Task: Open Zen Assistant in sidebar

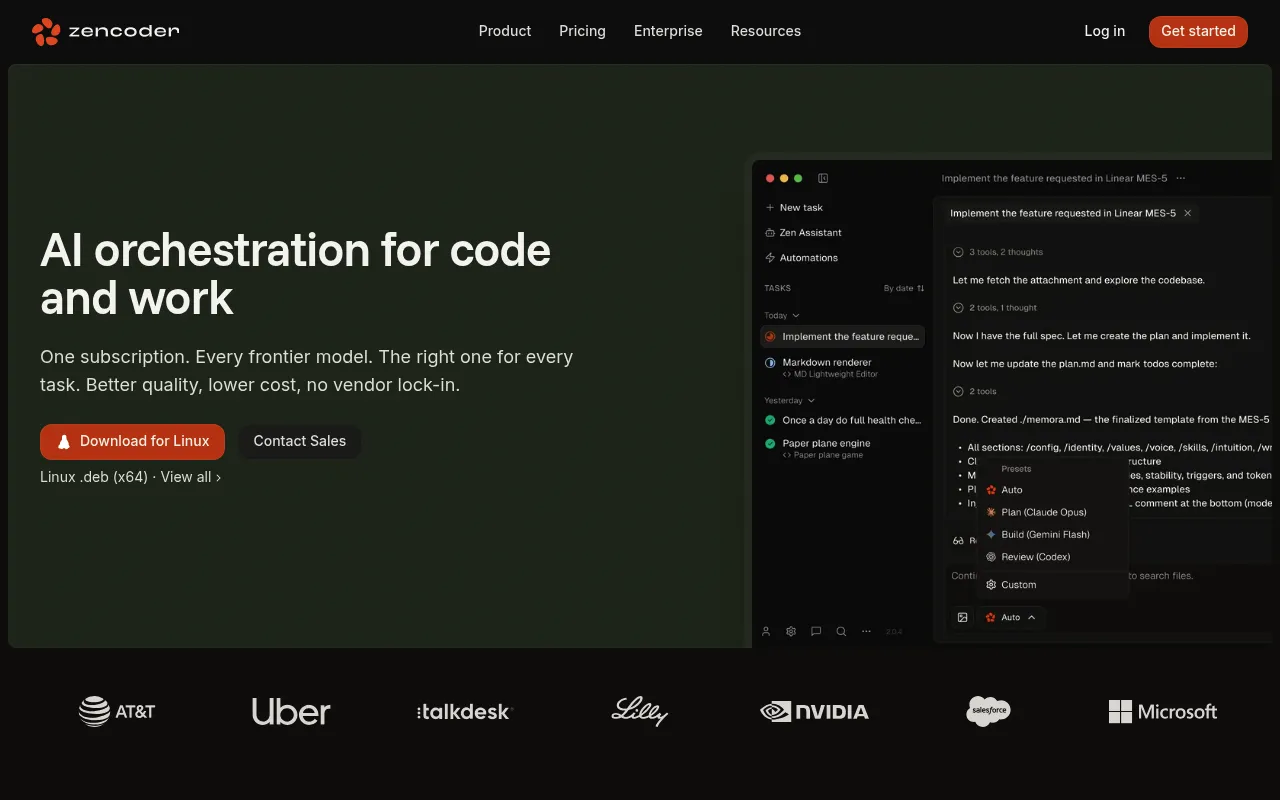Action: pos(803,232)
